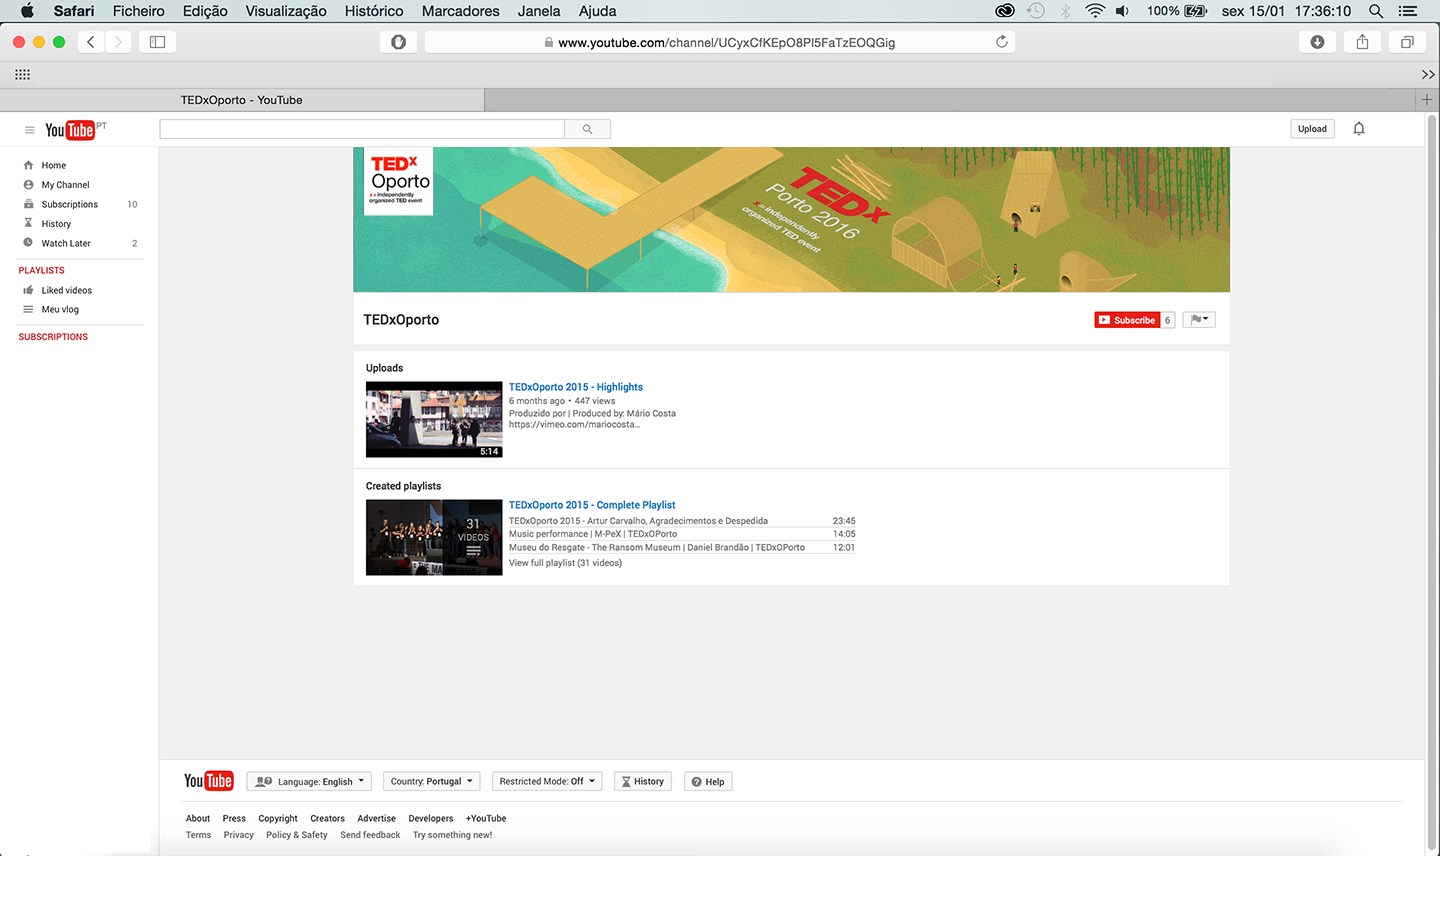Click TEDxOporto 2015 - Highlights title
Image resolution: width=1440 pixels, height=900 pixels.
click(x=576, y=387)
